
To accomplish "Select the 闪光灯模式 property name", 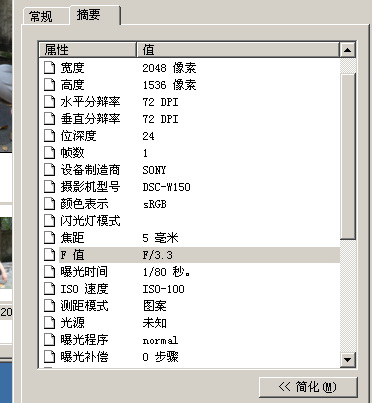I will 90,221.
